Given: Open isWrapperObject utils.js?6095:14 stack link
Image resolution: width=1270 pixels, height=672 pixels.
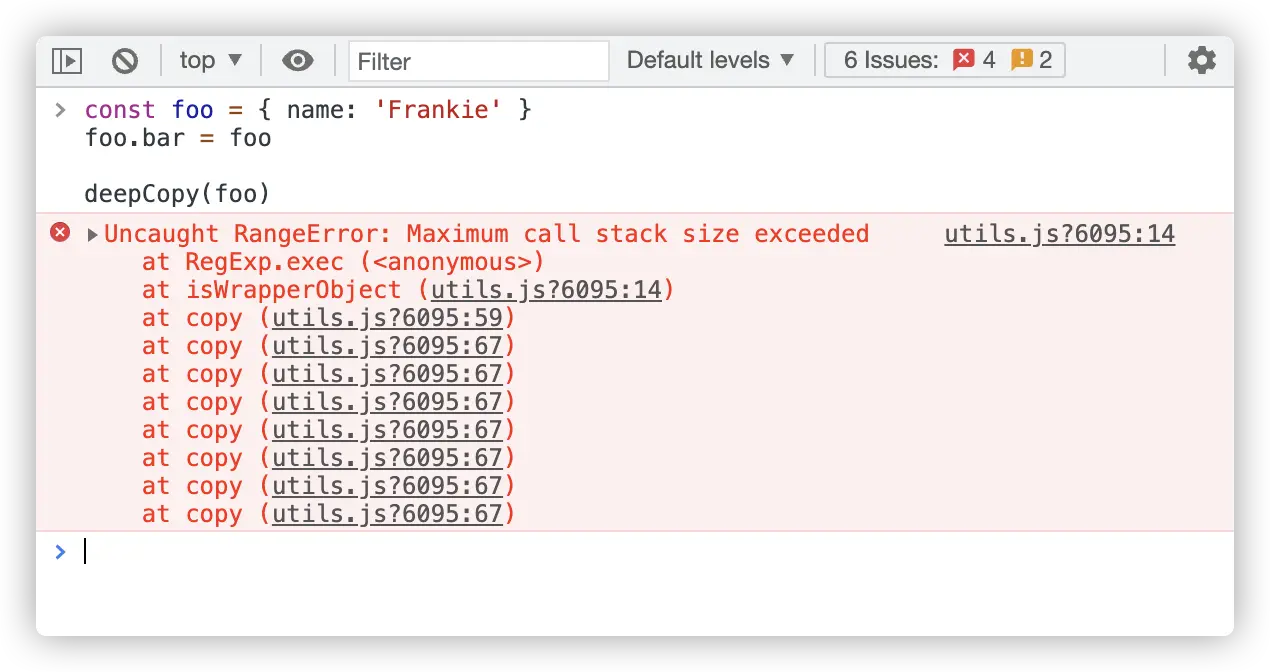Looking at the screenshot, I should pos(545,290).
